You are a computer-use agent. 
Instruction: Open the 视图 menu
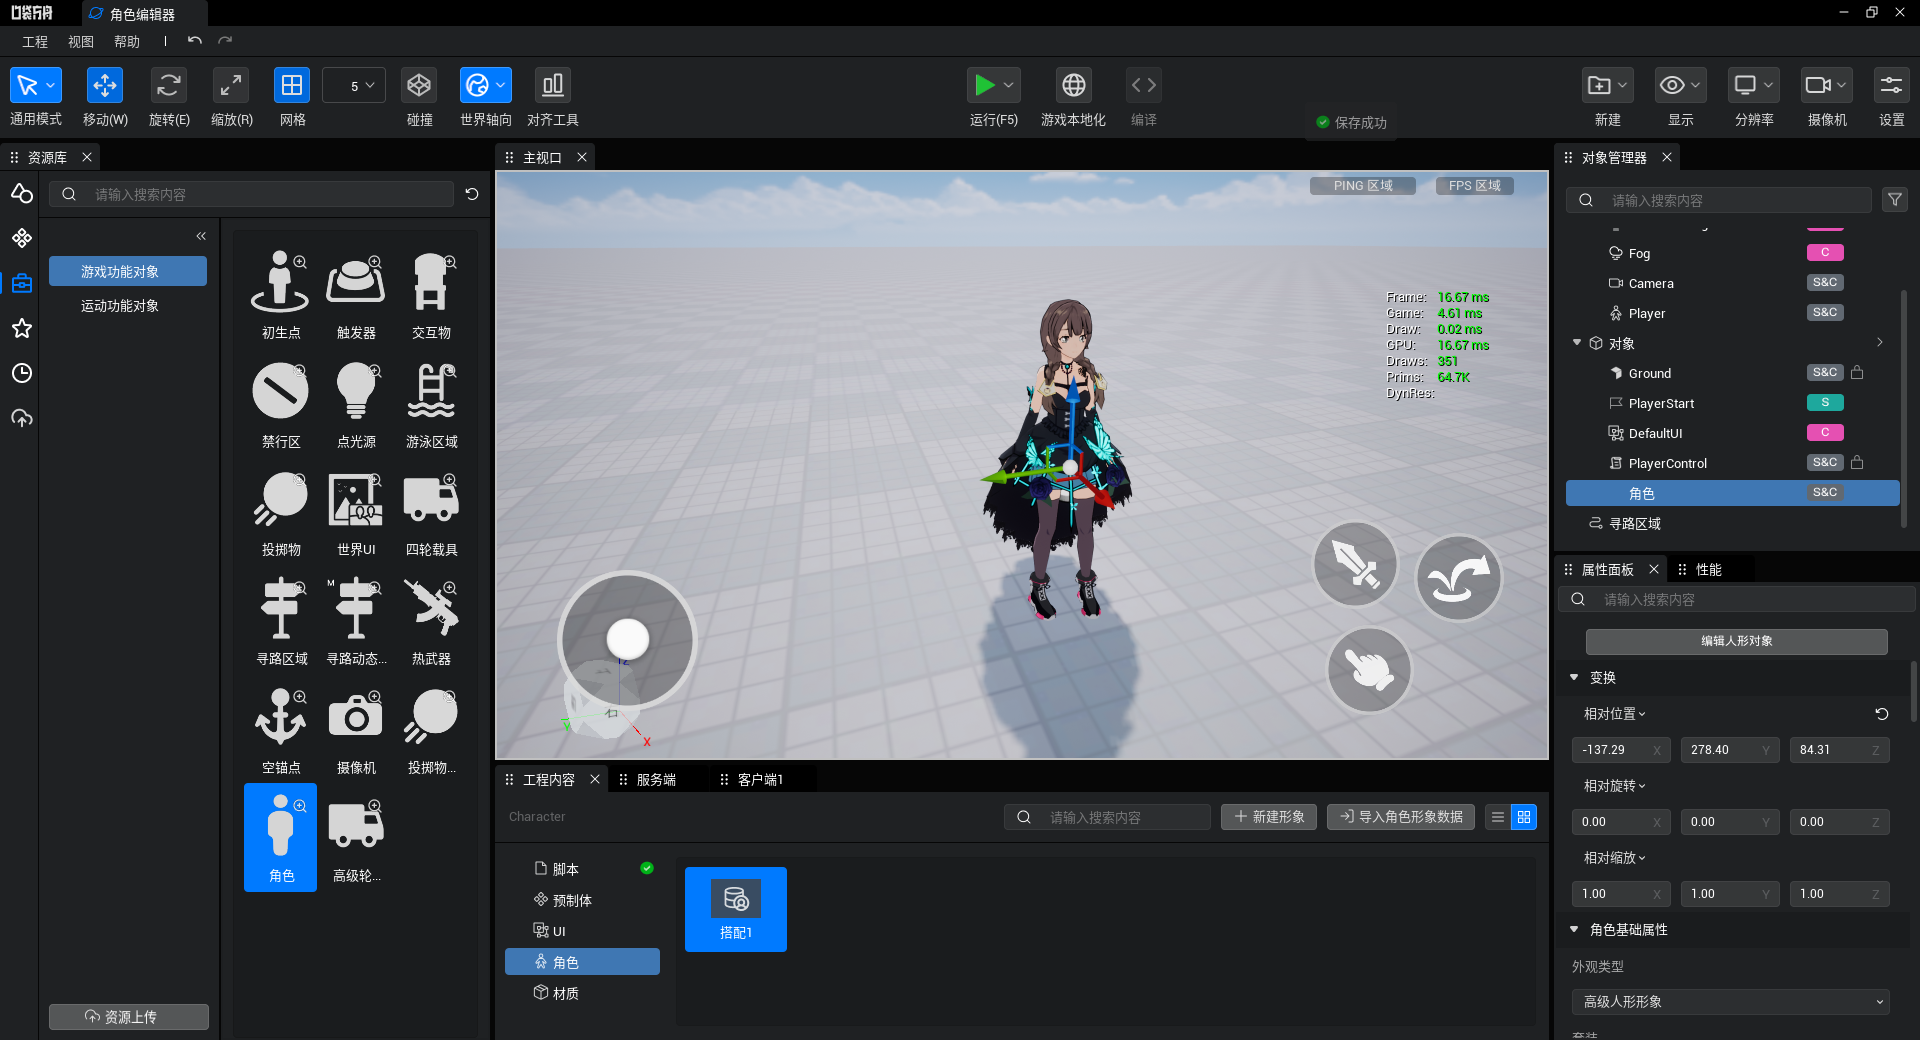pyautogui.click(x=81, y=42)
